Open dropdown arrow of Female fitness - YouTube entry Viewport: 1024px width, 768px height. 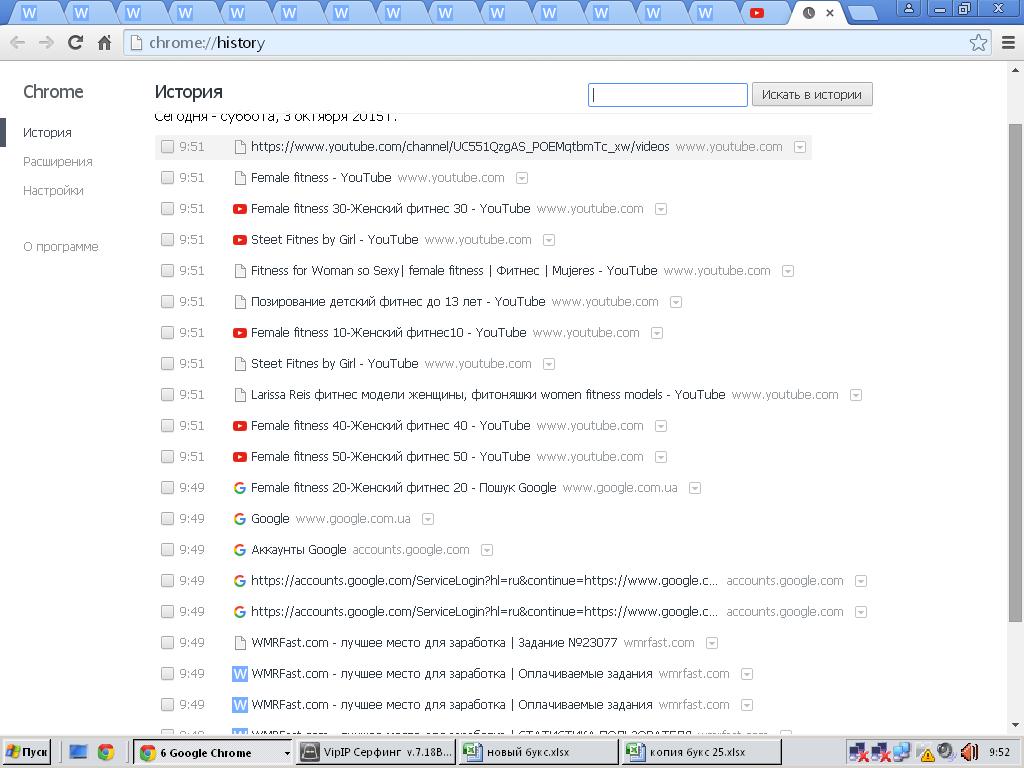[522, 178]
